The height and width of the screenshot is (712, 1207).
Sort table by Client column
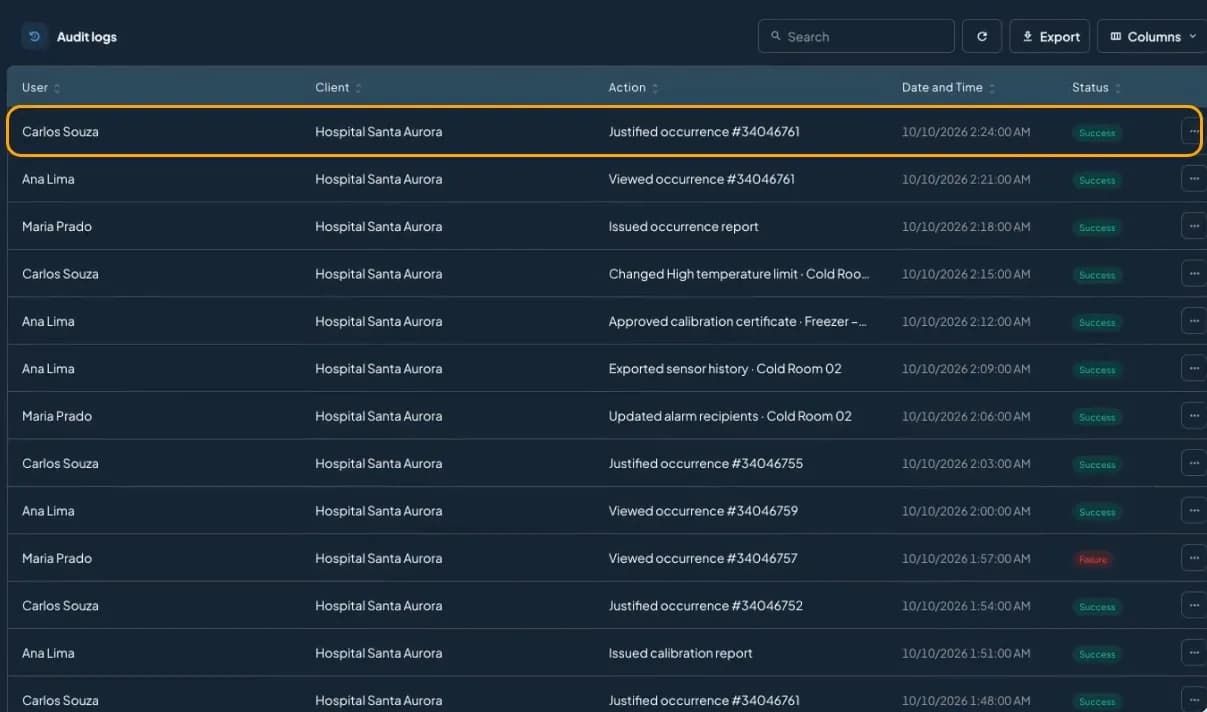338,88
